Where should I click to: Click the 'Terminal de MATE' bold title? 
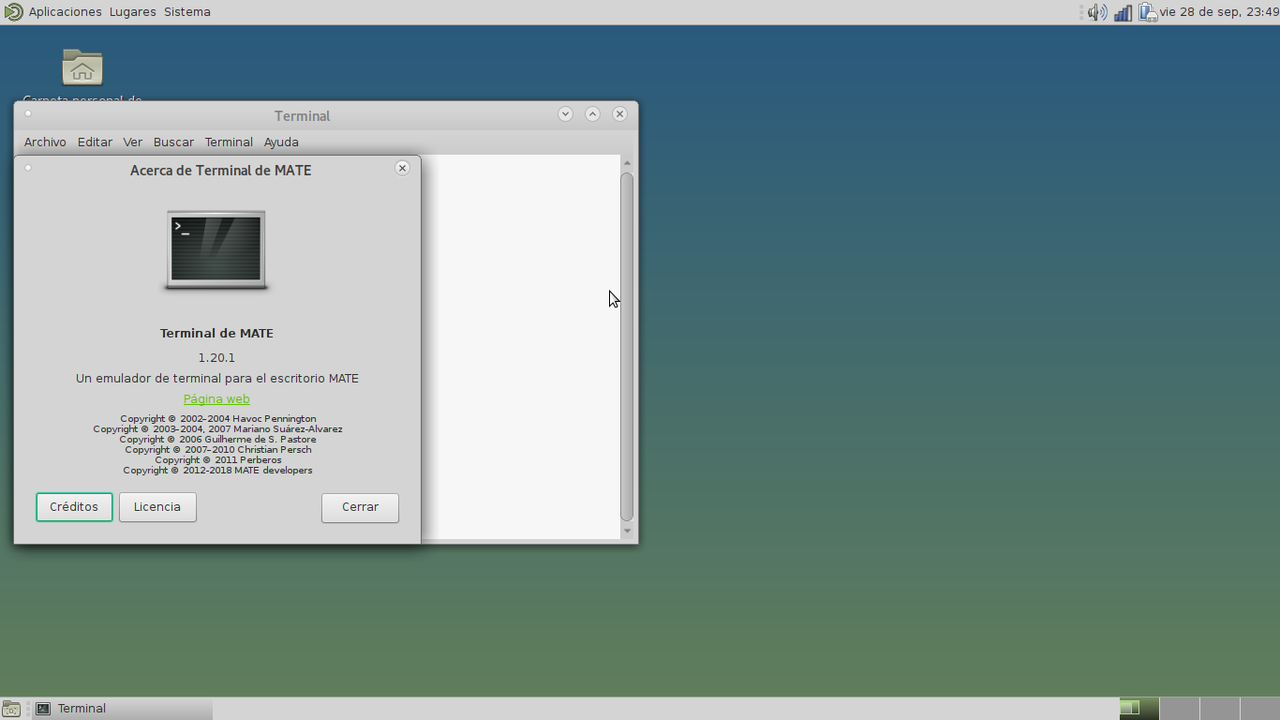216,334
